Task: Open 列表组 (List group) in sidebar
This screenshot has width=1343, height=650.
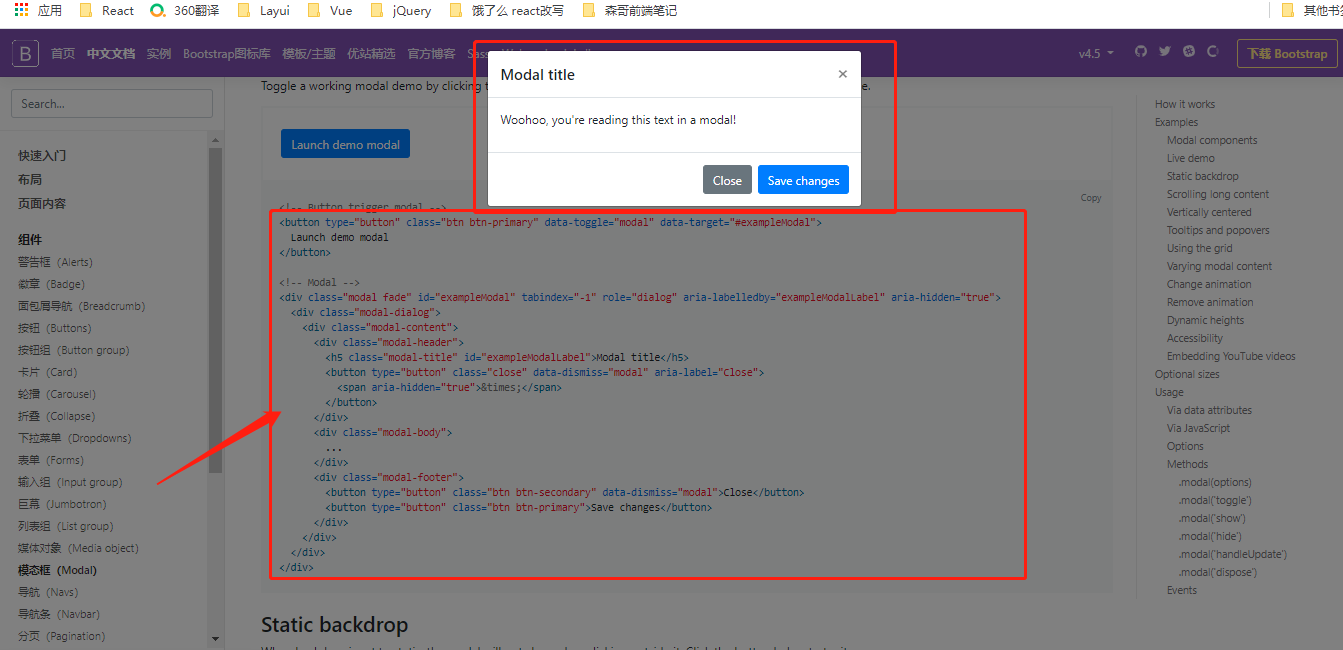Action: click(65, 526)
